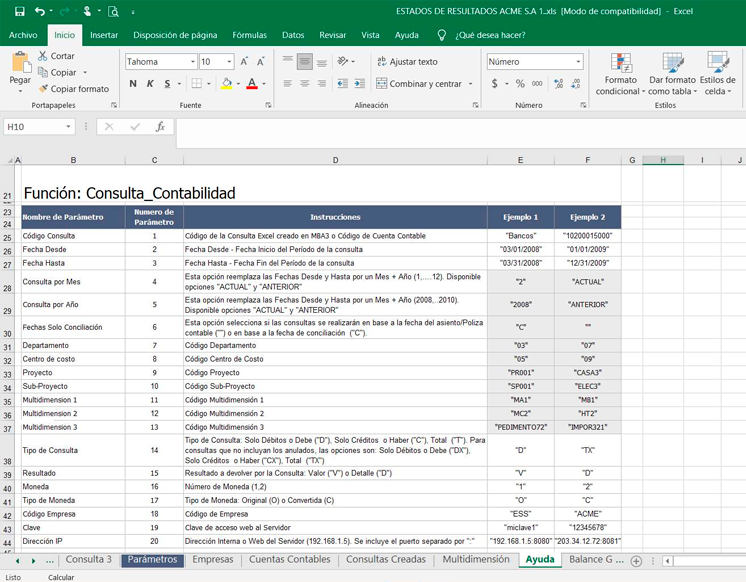Switch to the Datos ribbon tab
This screenshot has width=746, height=582.
[x=293, y=35]
